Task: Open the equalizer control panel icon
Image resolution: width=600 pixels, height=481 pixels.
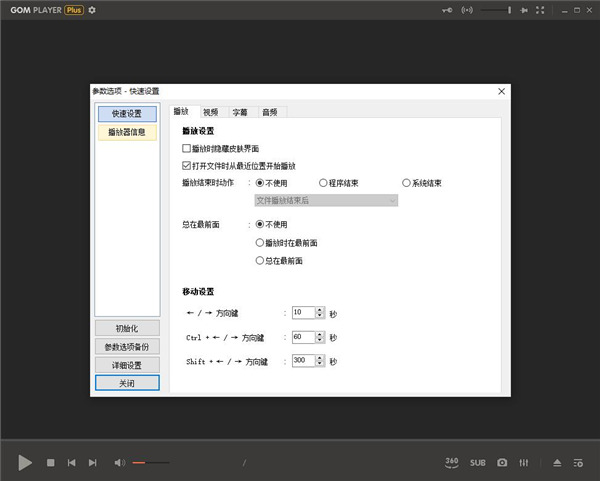Action: (x=523, y=463)
